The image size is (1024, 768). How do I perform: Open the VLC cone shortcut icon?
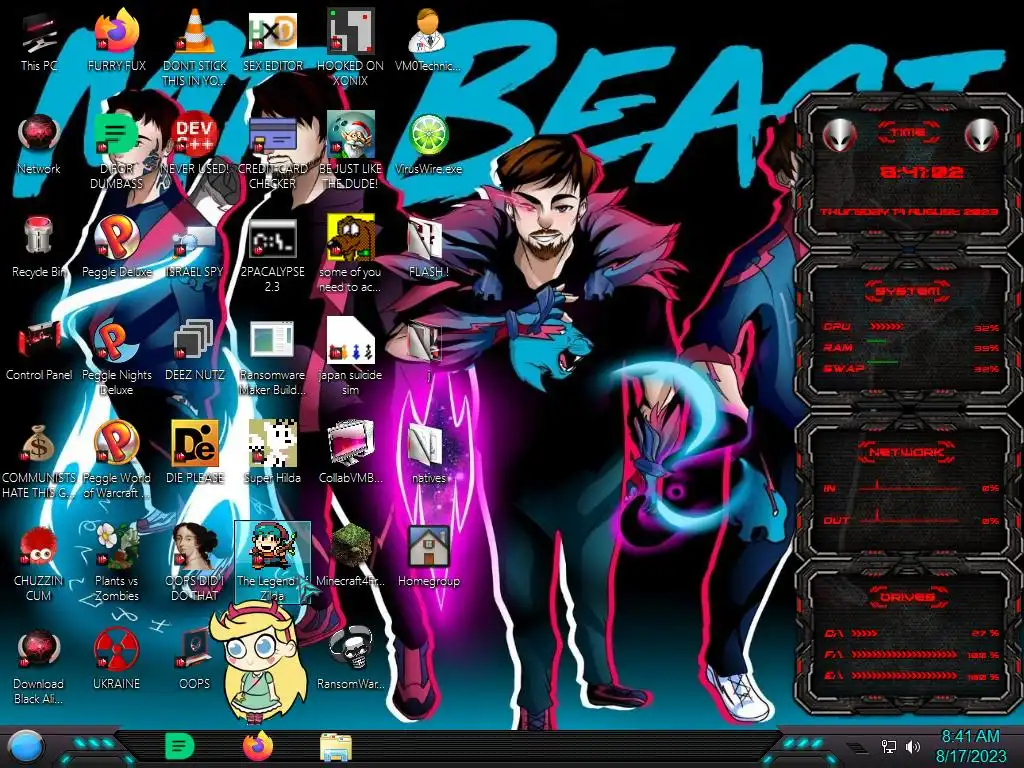[x=195, y=33]
